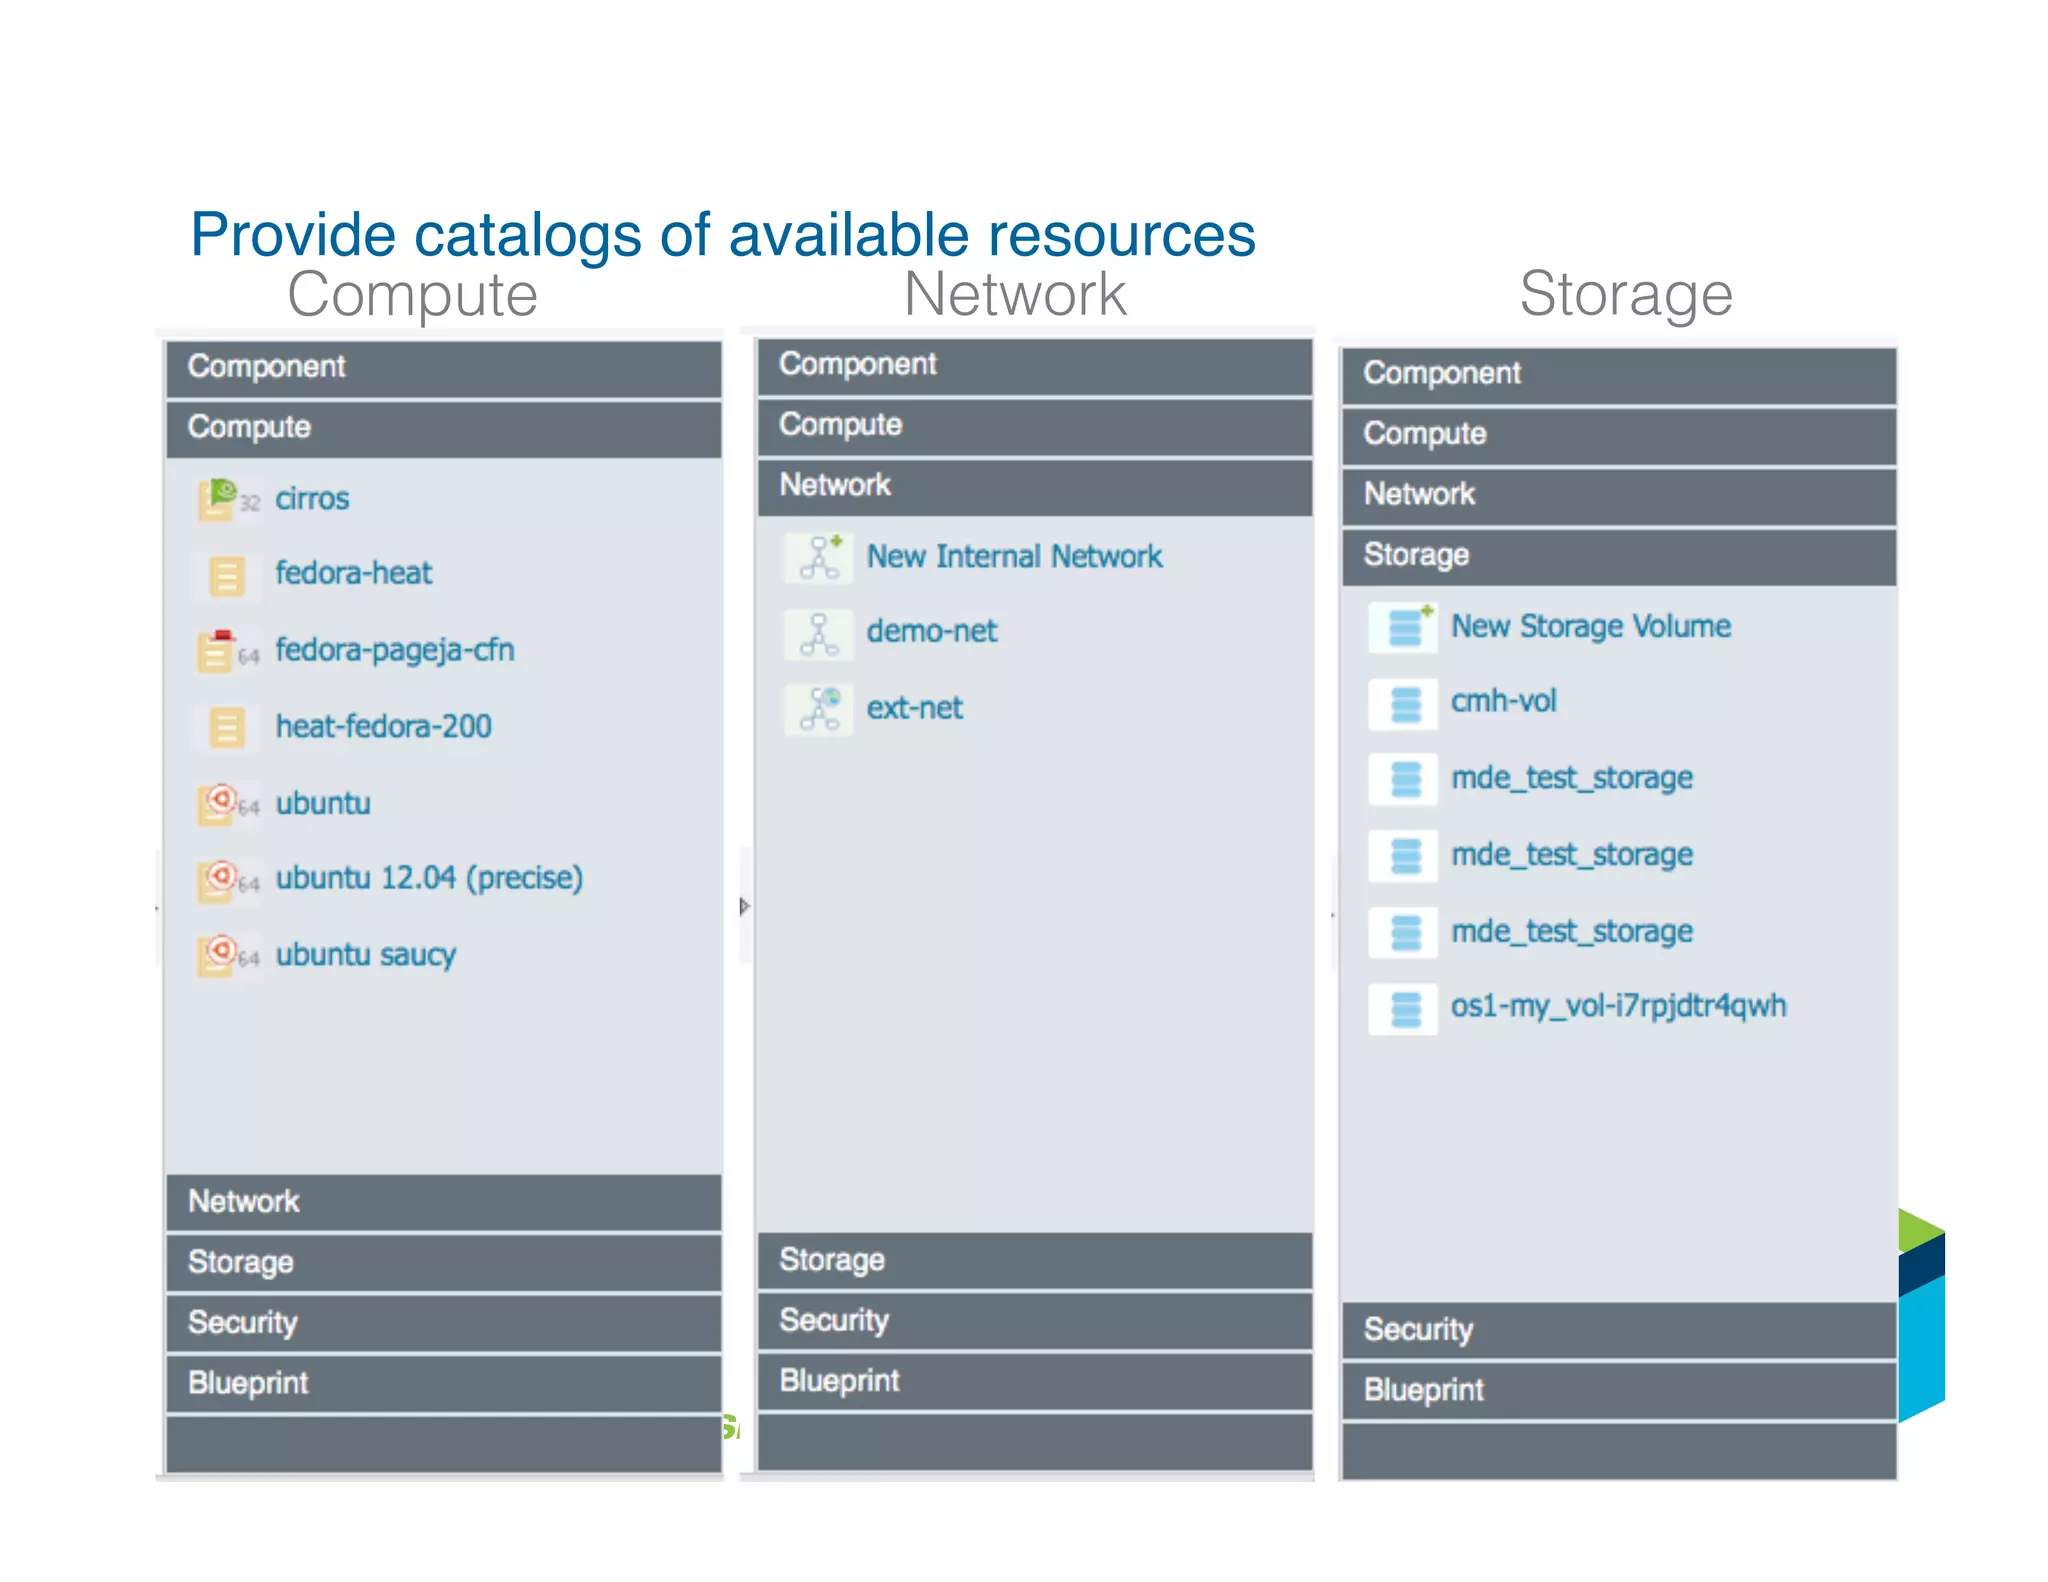
Task: Open Component header in the Storage panel
Action: (1619, 375)
